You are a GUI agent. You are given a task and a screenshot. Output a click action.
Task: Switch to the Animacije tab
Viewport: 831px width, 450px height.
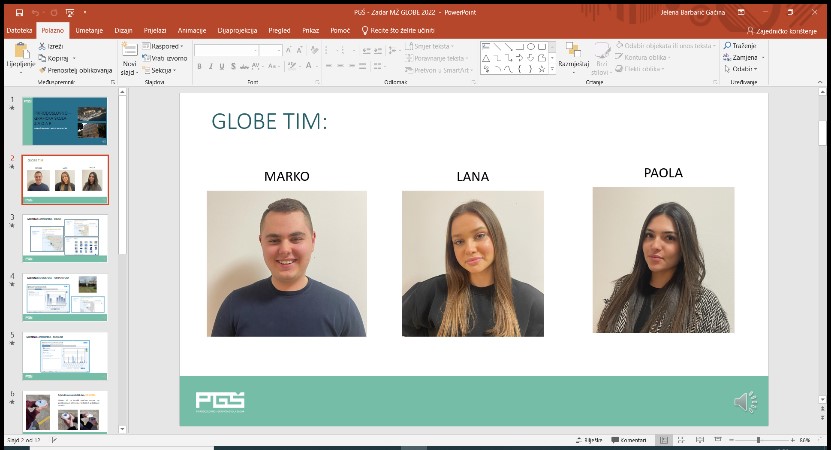[x=192, y=31]
